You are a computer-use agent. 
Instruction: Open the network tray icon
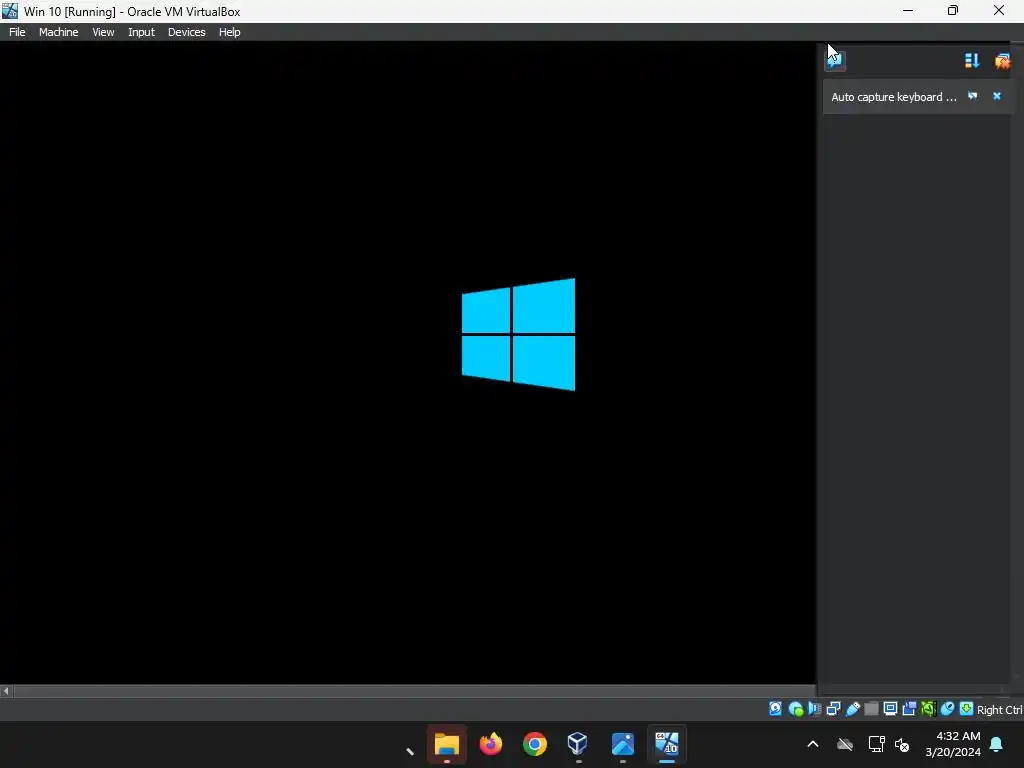click(876, 744)
